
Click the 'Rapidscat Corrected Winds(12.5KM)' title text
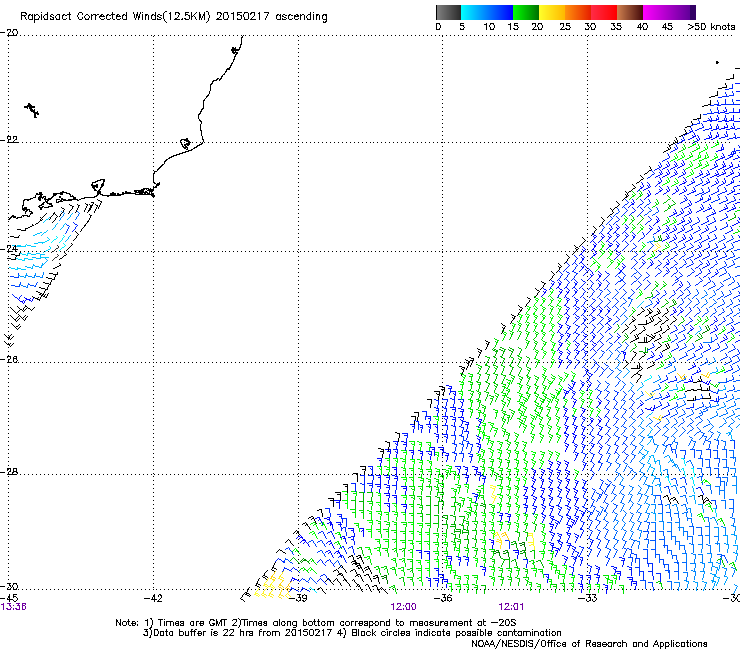coord(115,17)
